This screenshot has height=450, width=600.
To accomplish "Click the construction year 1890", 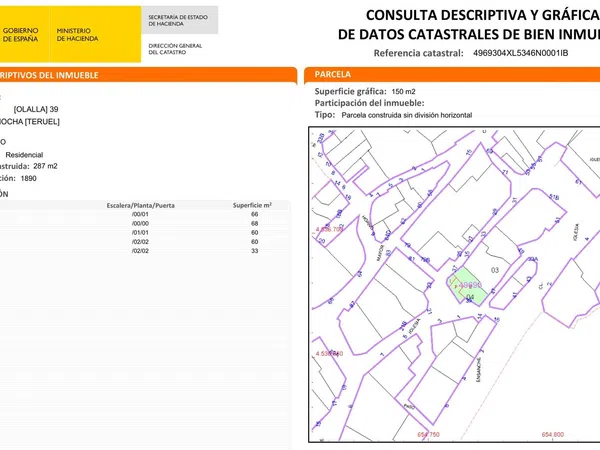I will (x=28, y=178).
